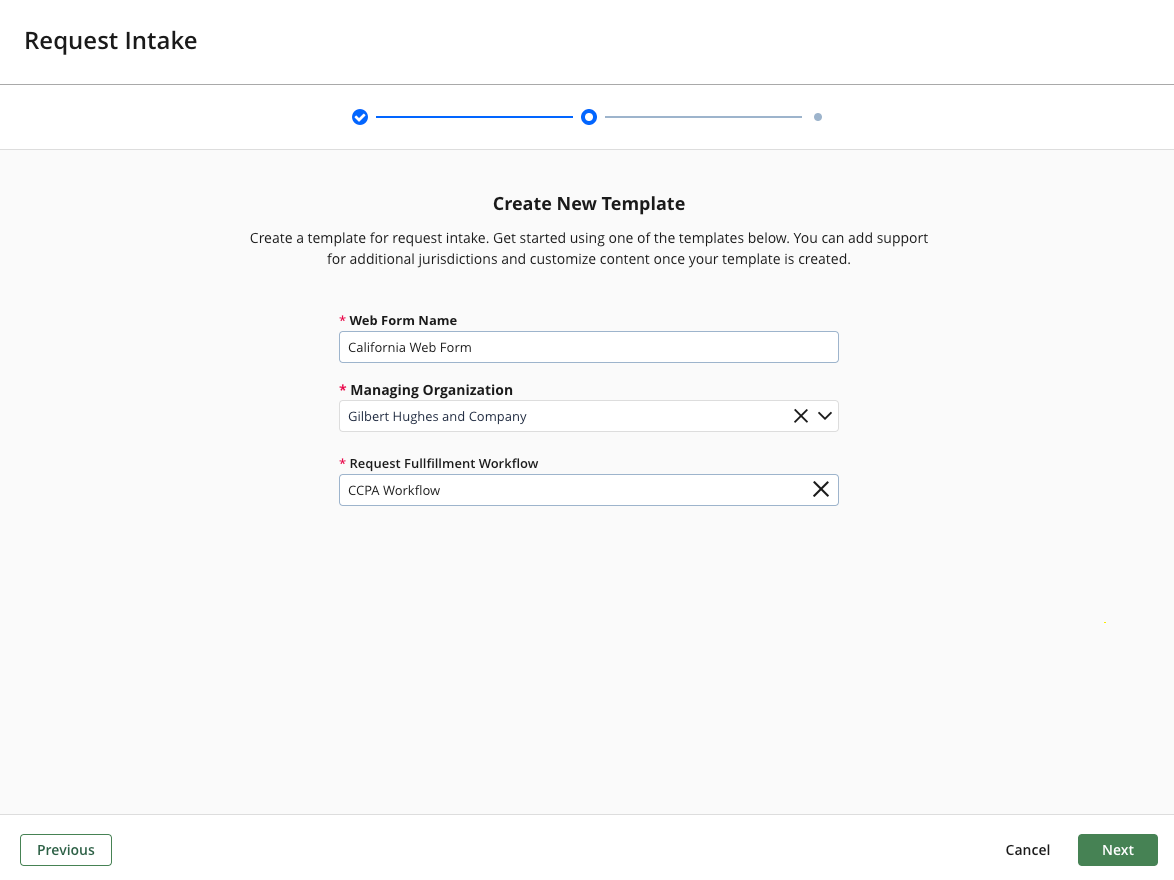Click the Previous button

point(65,849)
